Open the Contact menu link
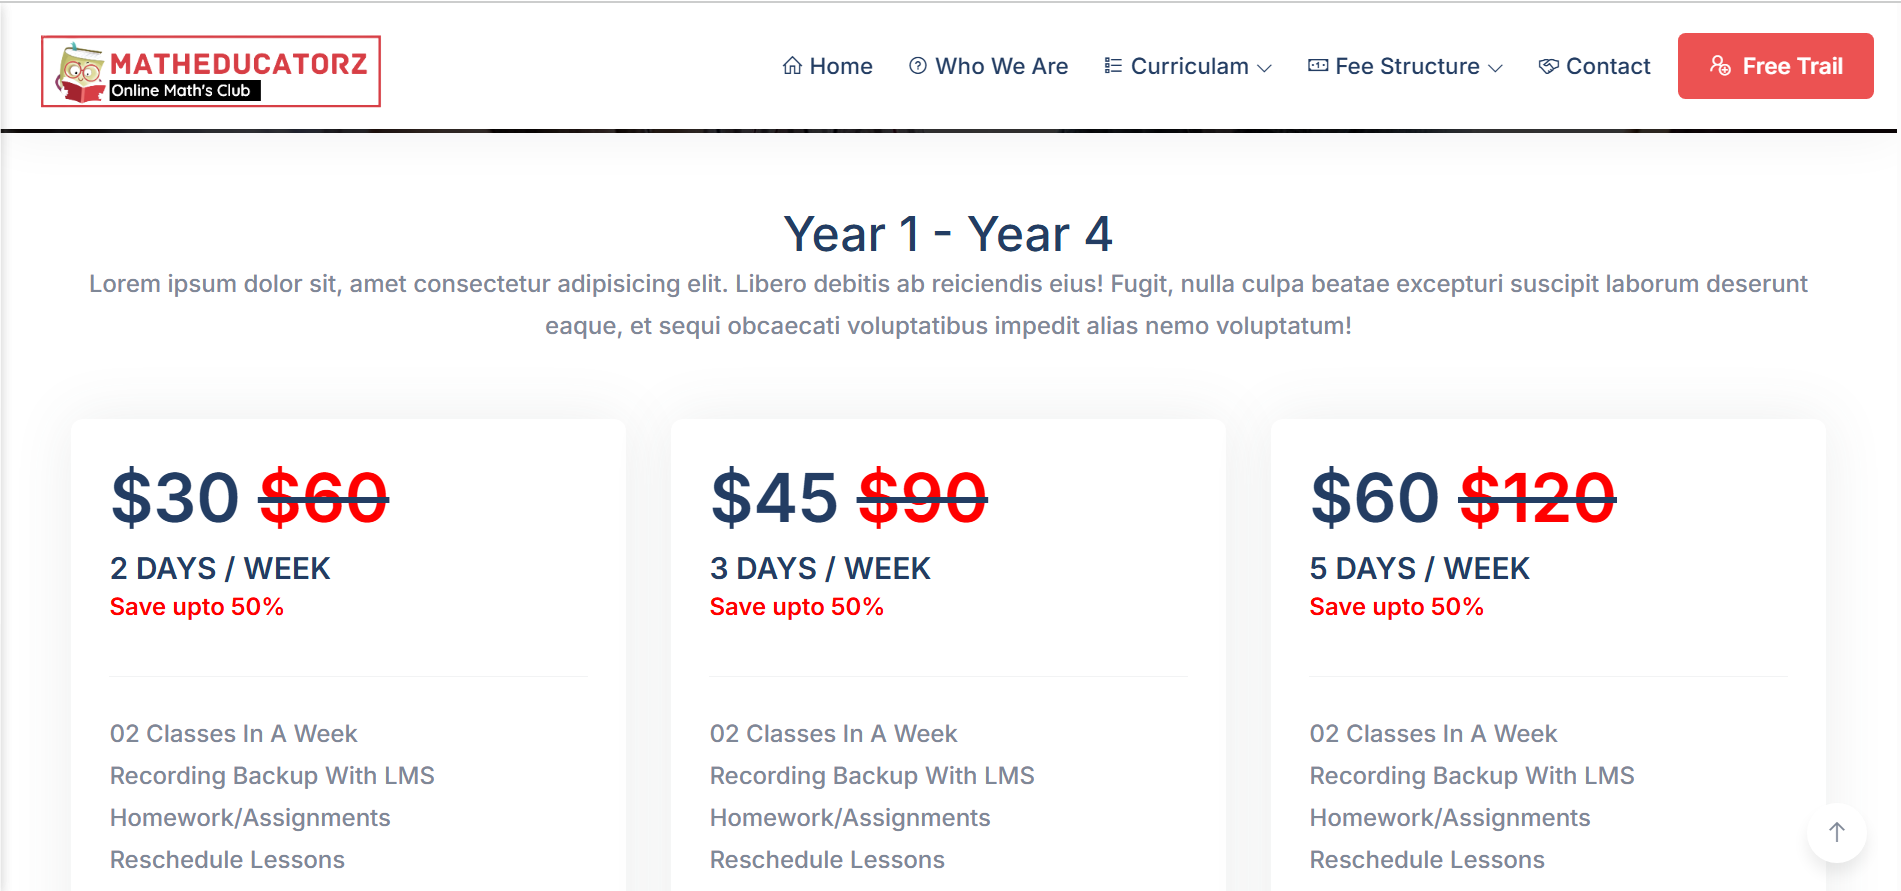The image size is (1901, 891). tap(1608, 66)
